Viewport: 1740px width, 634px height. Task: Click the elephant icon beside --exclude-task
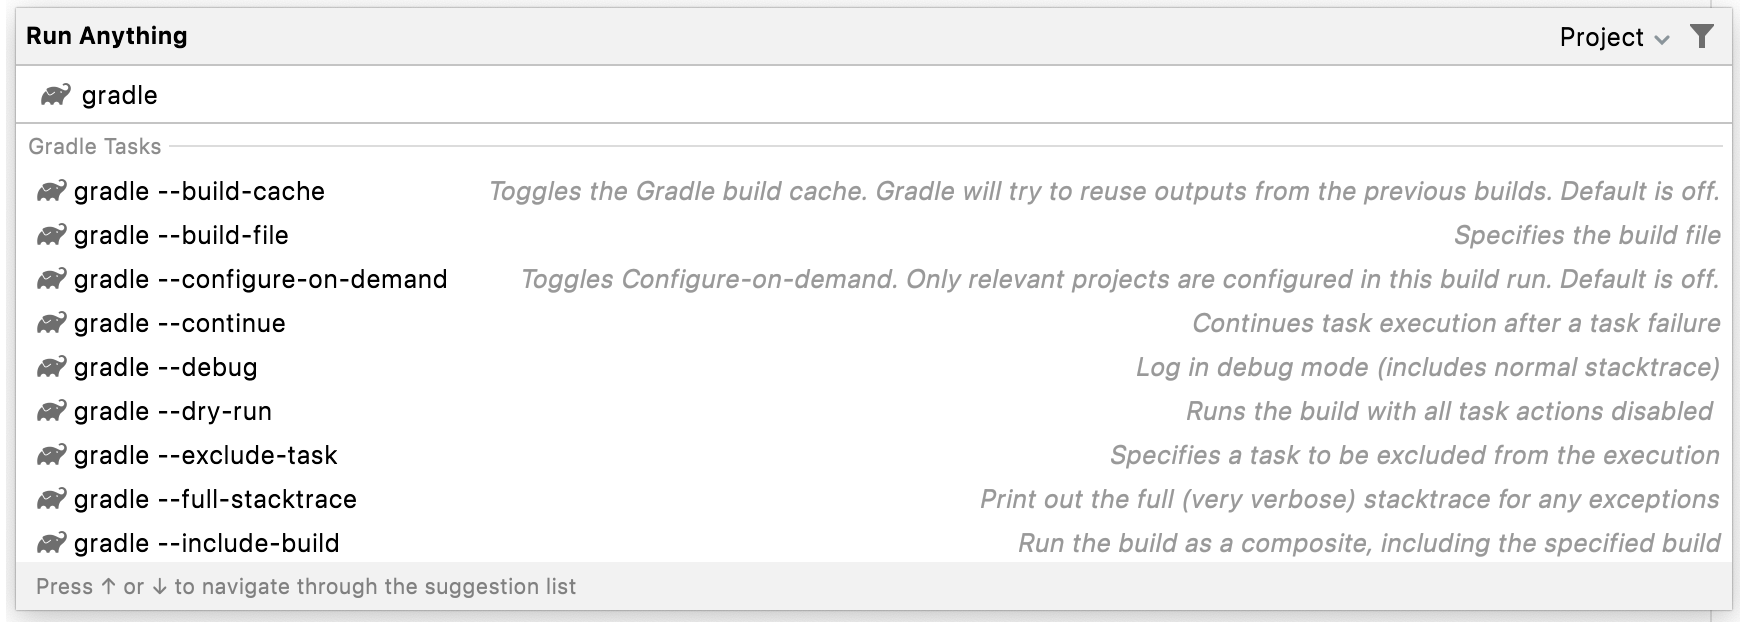click(51, 455)
